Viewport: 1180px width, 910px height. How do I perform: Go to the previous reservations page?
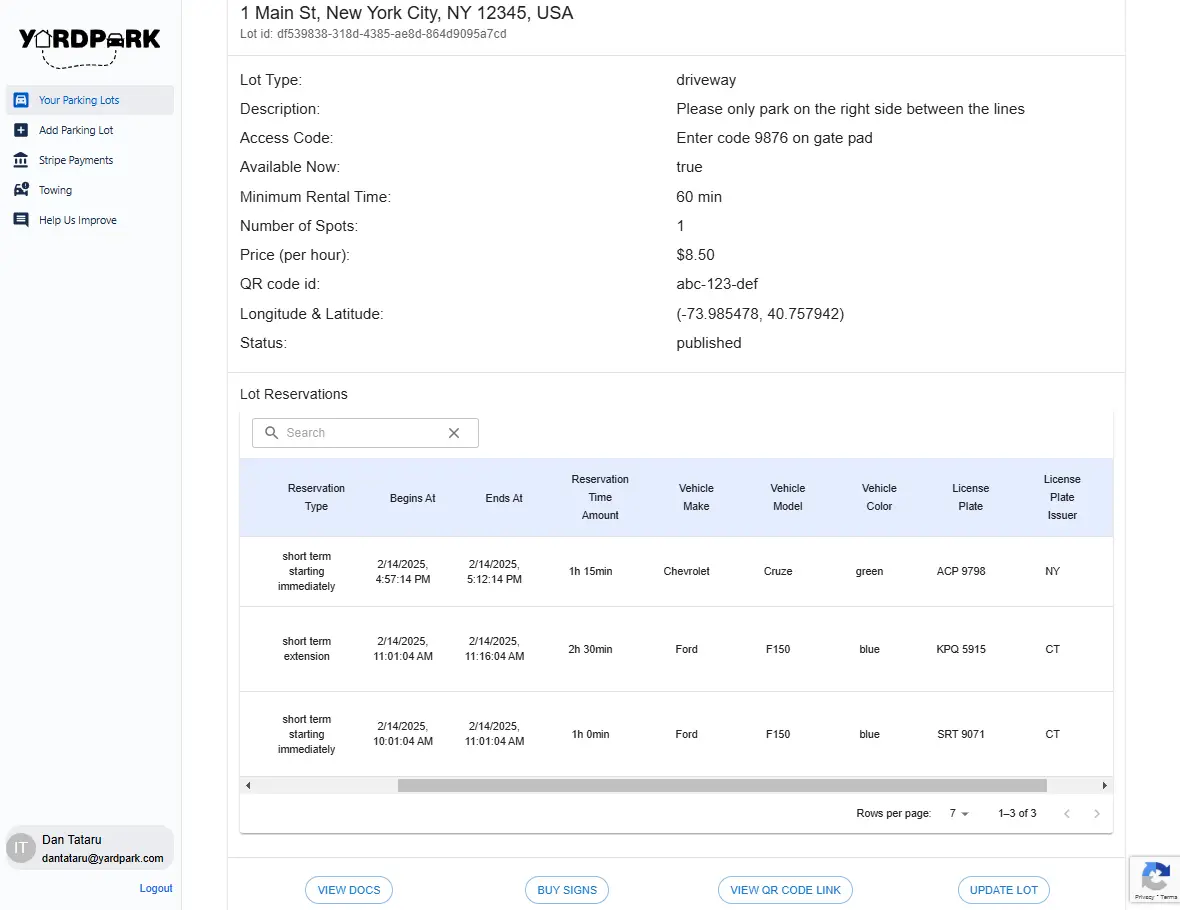pyautogui.click(x=1066, y=814)
